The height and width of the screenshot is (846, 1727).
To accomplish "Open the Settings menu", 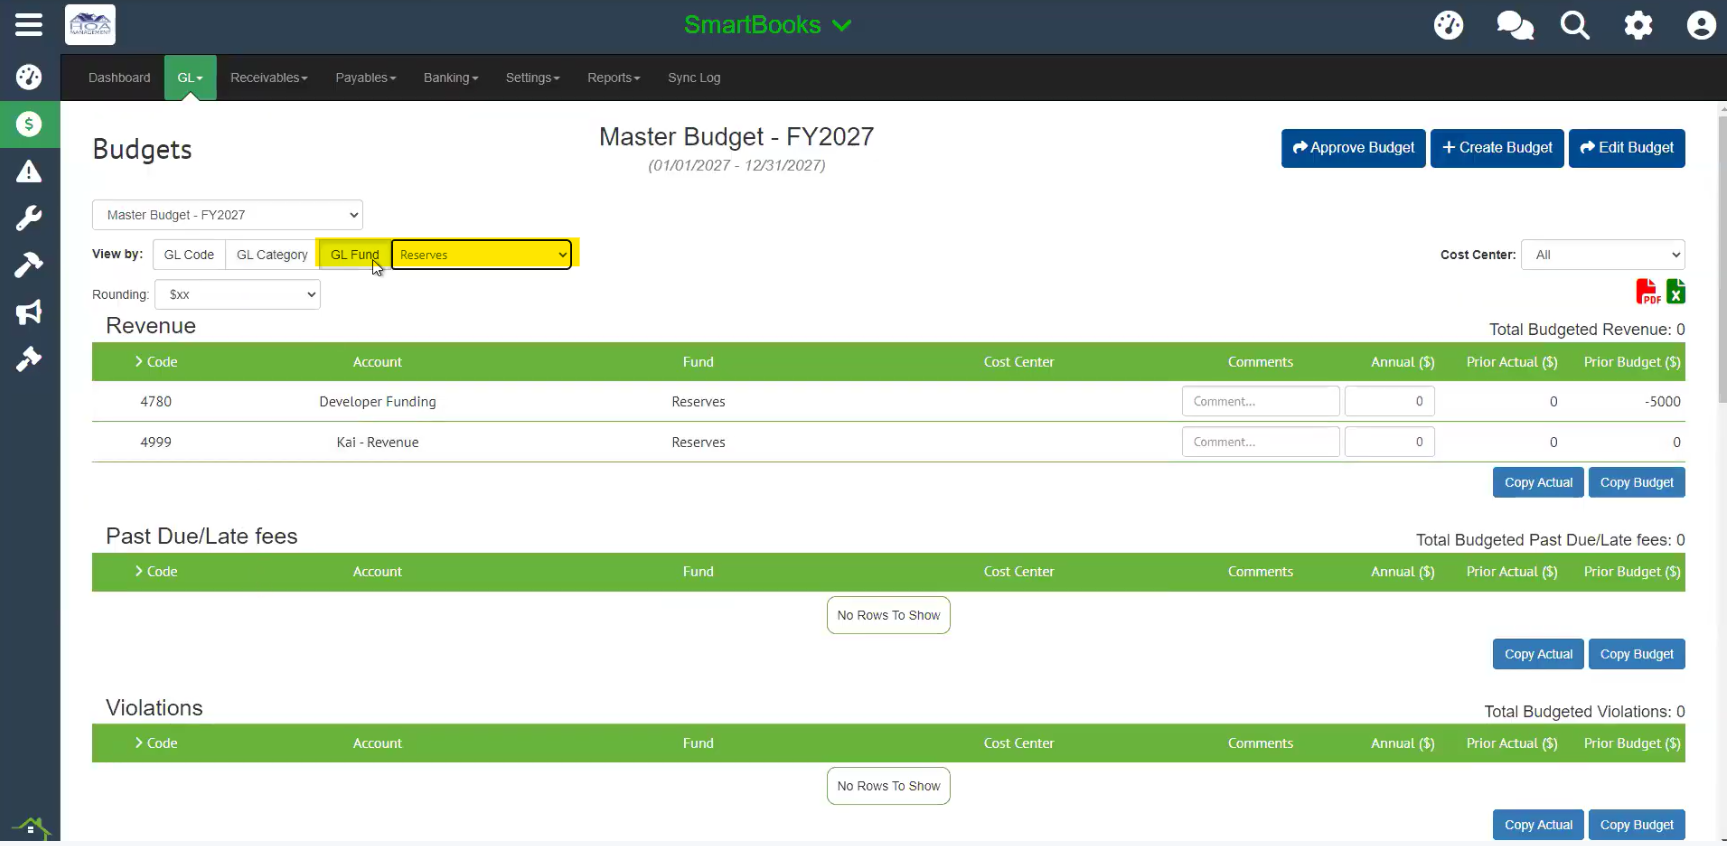I will point(533,78).
